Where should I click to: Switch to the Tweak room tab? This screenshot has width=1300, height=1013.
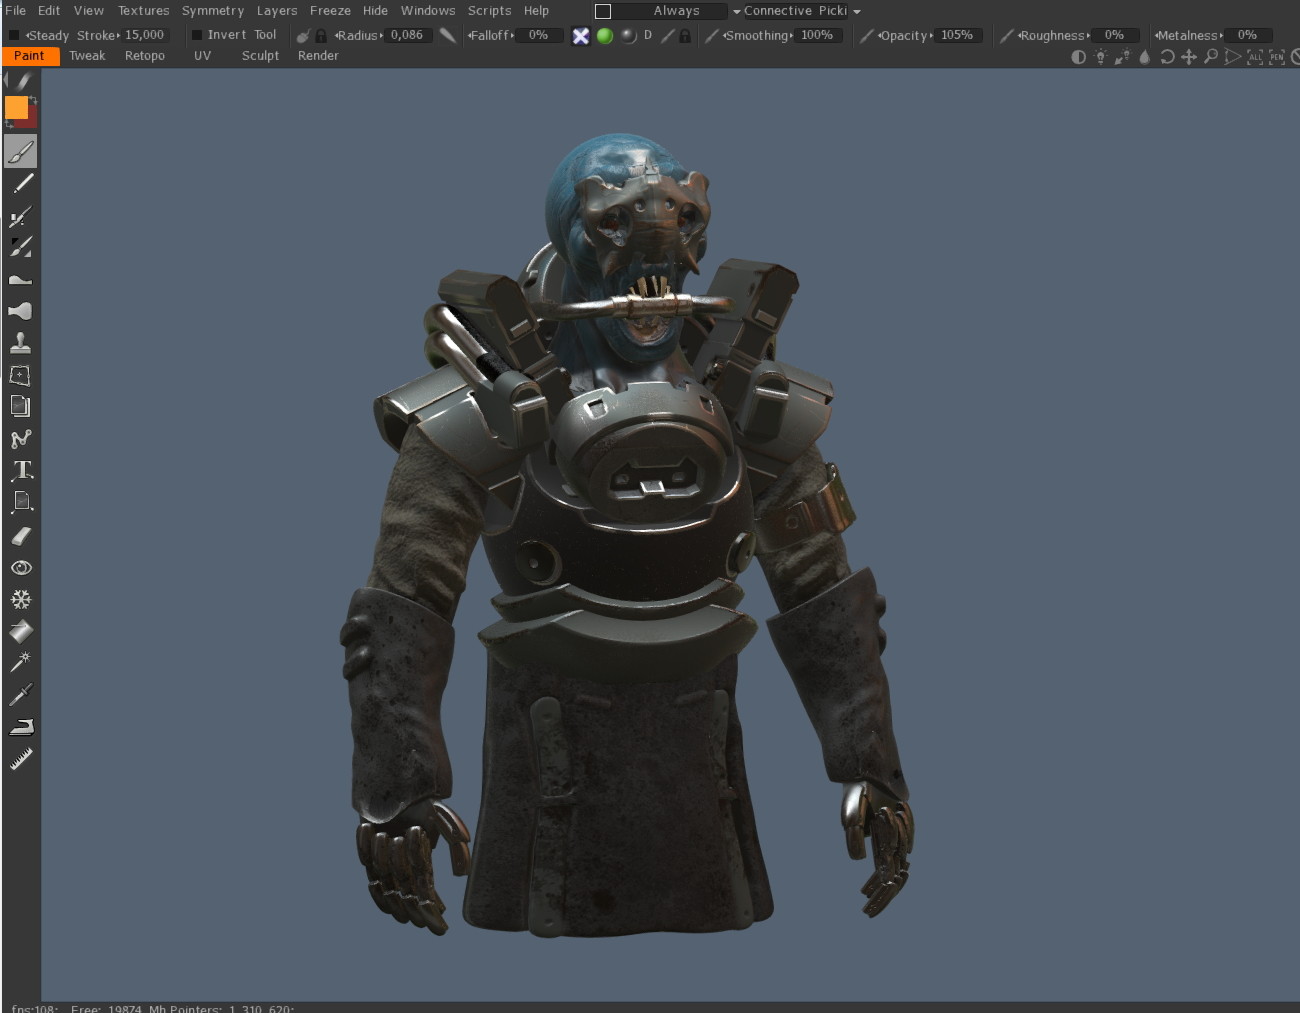[x=87, y=56]
